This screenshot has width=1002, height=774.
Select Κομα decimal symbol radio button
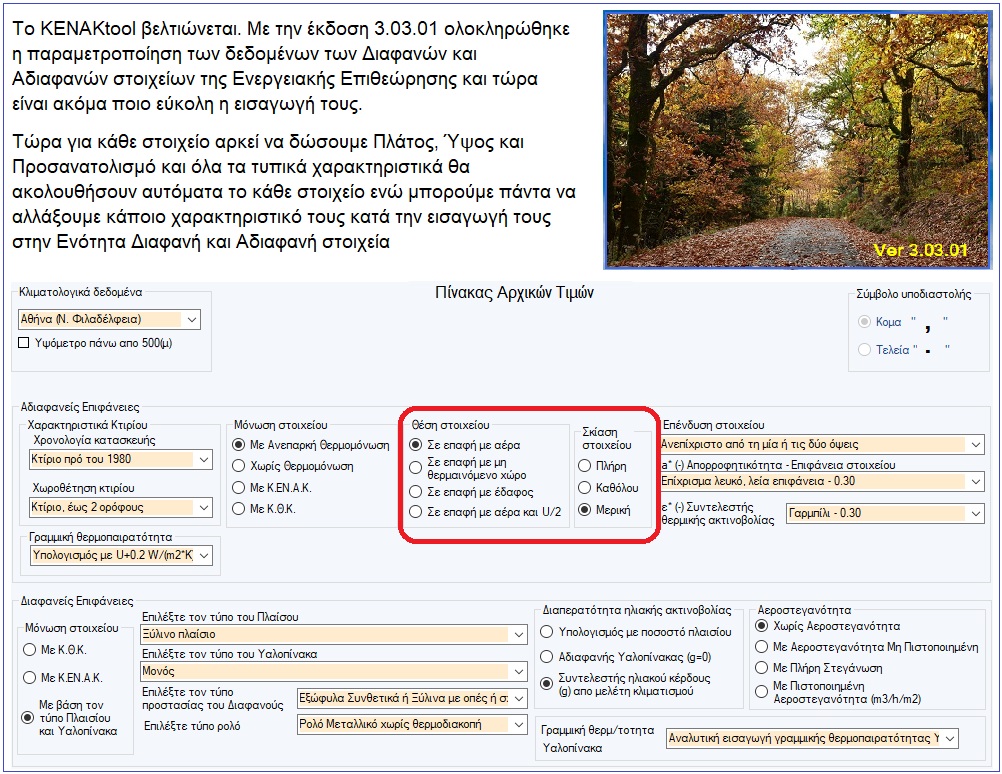click(x=864, y=321)
